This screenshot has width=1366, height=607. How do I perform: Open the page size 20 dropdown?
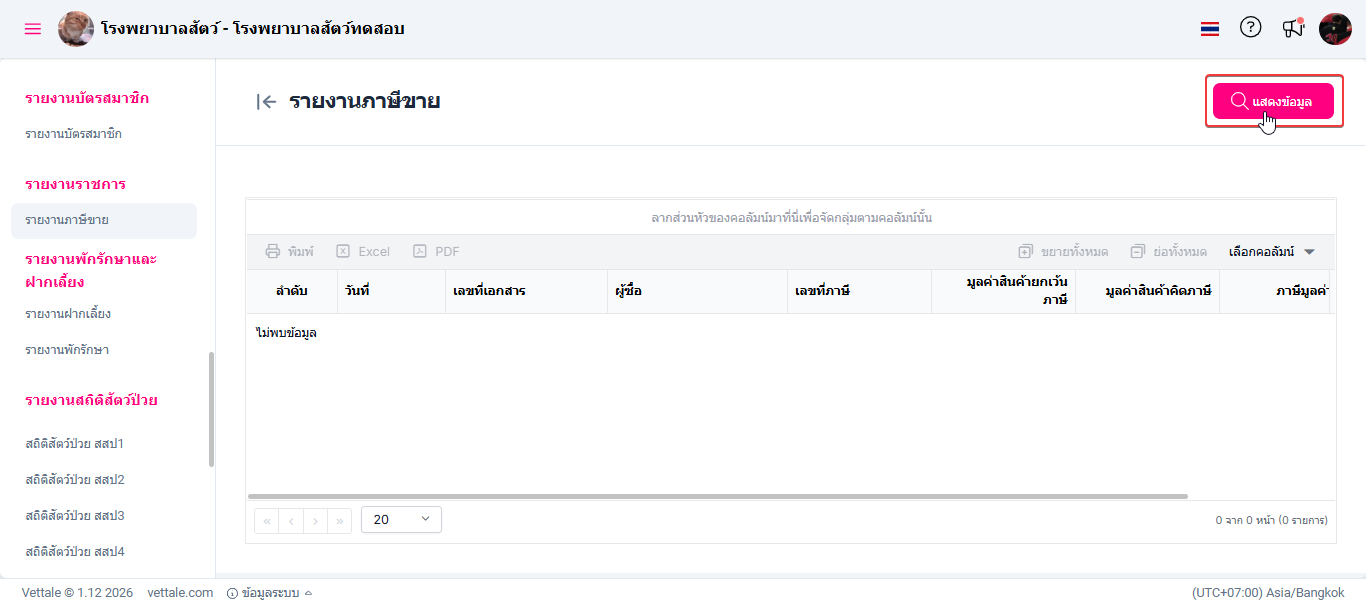401,519
